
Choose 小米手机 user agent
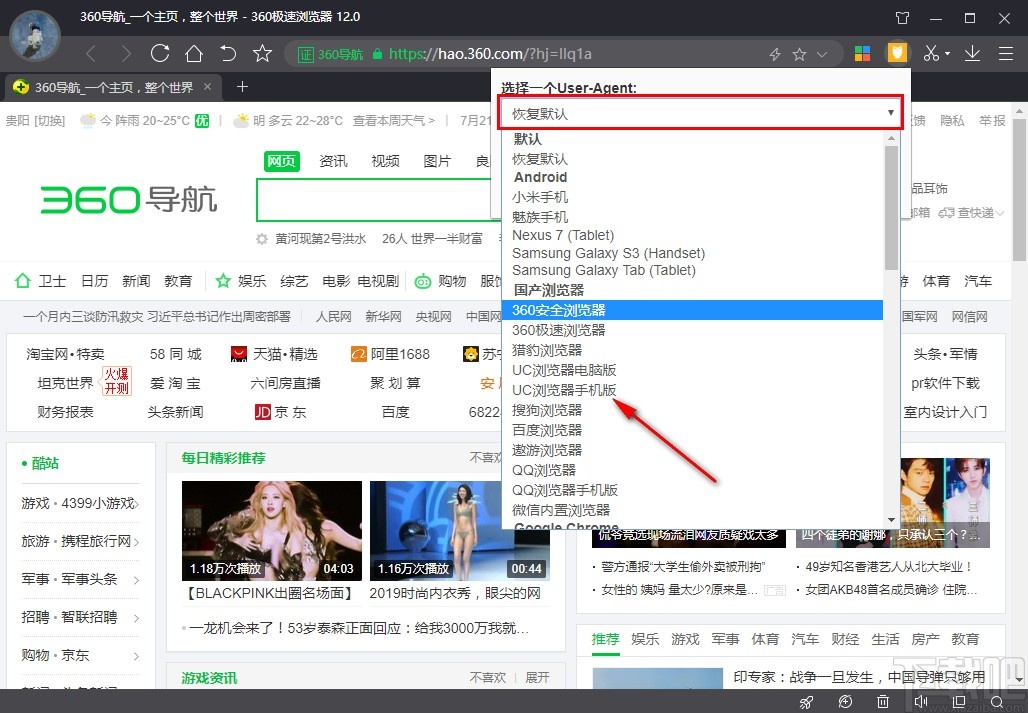(x=540, y=197)
